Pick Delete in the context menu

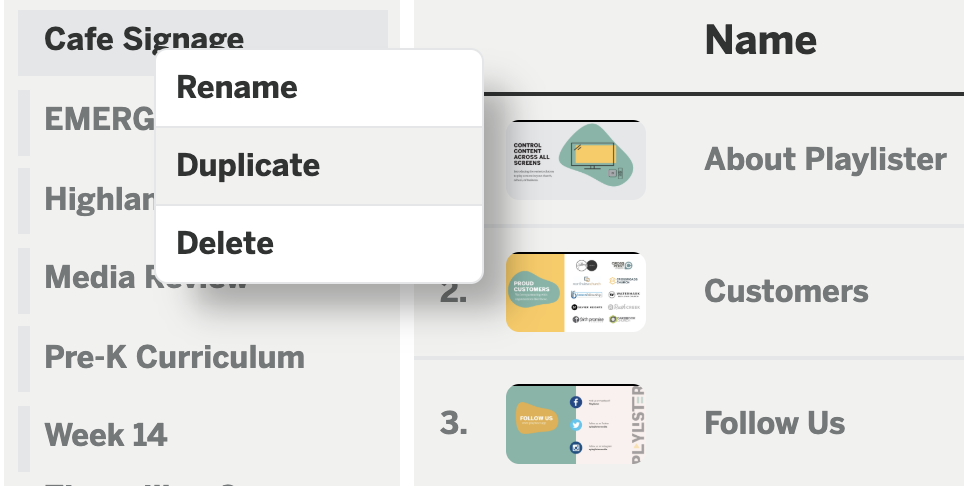319,243
